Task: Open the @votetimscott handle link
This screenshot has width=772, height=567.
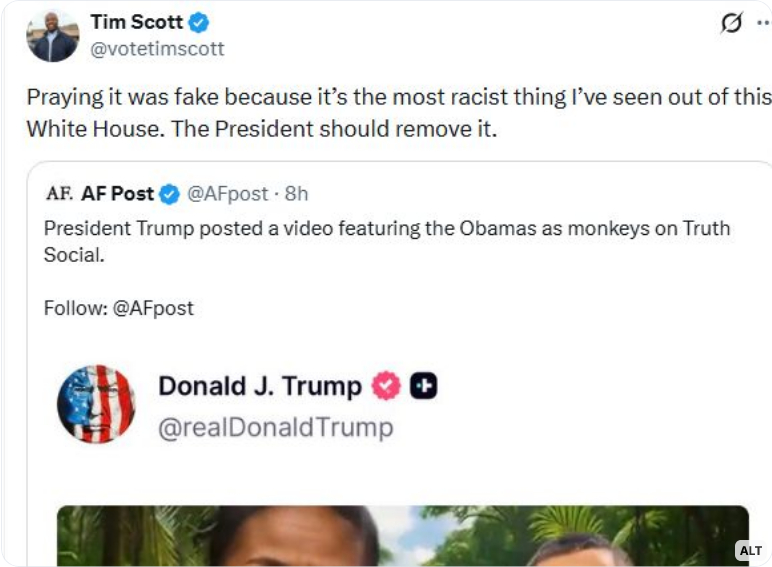Action: click(x=157, y=48)
